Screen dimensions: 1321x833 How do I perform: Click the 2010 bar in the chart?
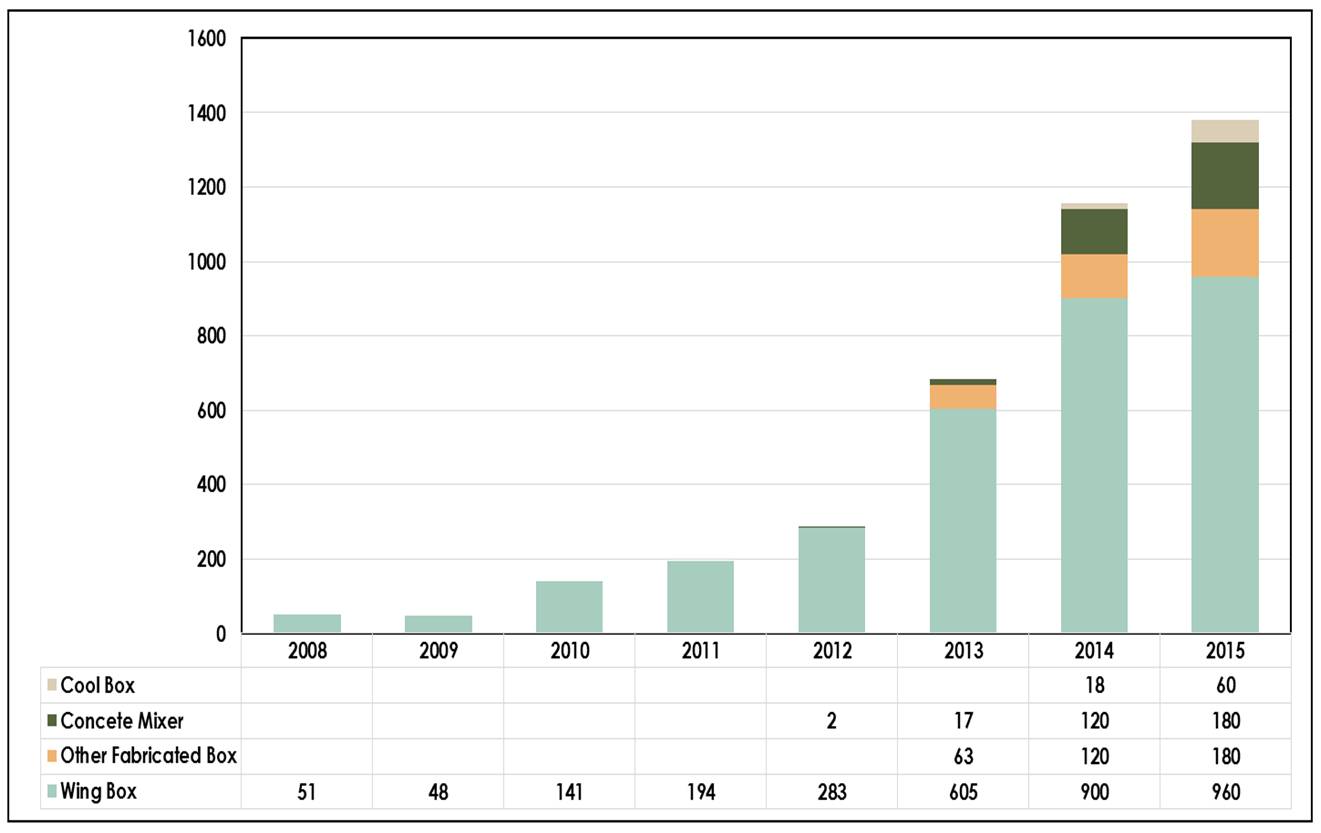(x=569, y=607)
